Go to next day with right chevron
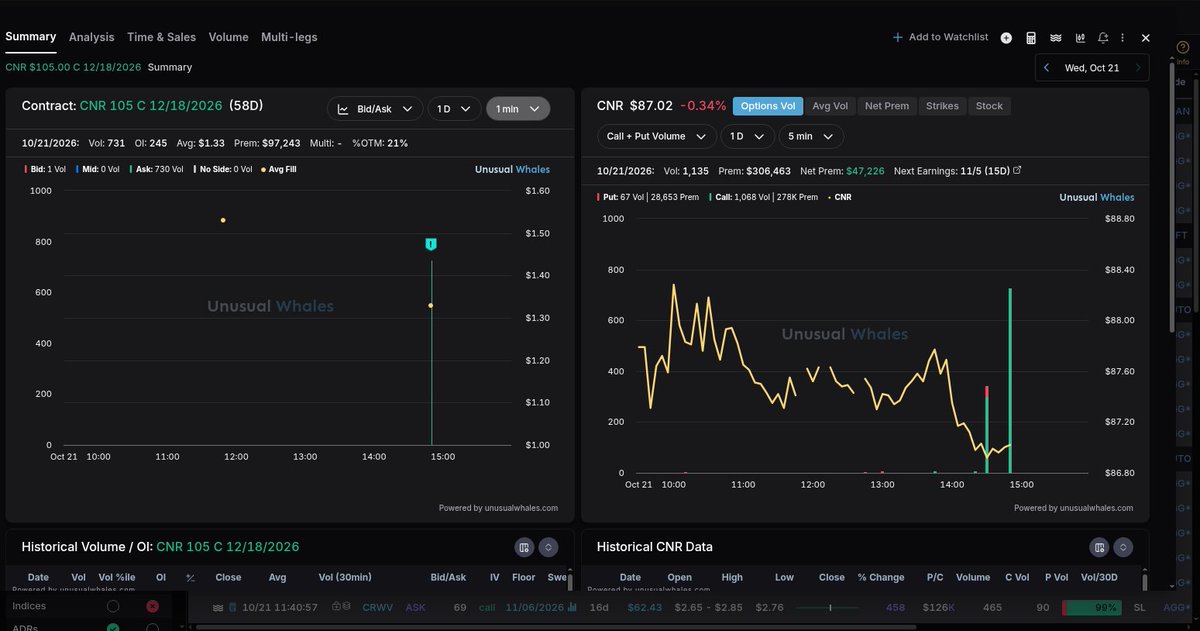 1138,68
